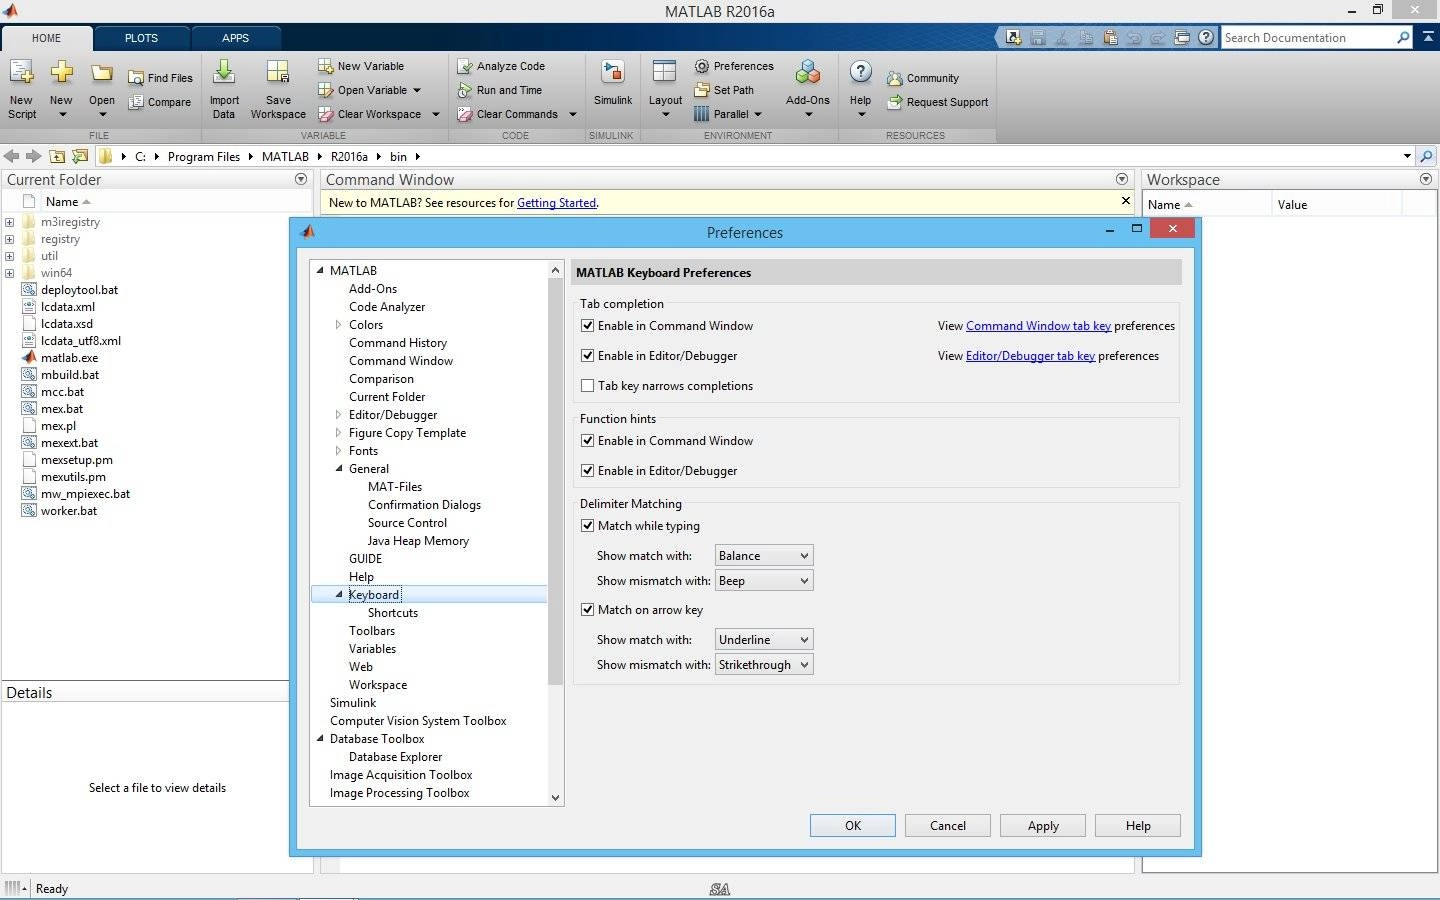Open Command Window tab key link
The image size is (1440, 900).
pyautogui.click(x=1038, y=326)
